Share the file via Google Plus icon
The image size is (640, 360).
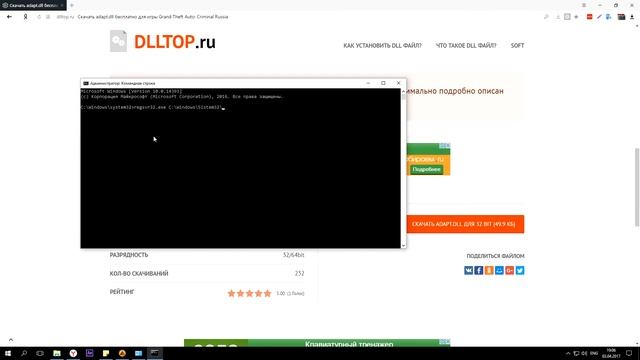[x=509, y=270]
